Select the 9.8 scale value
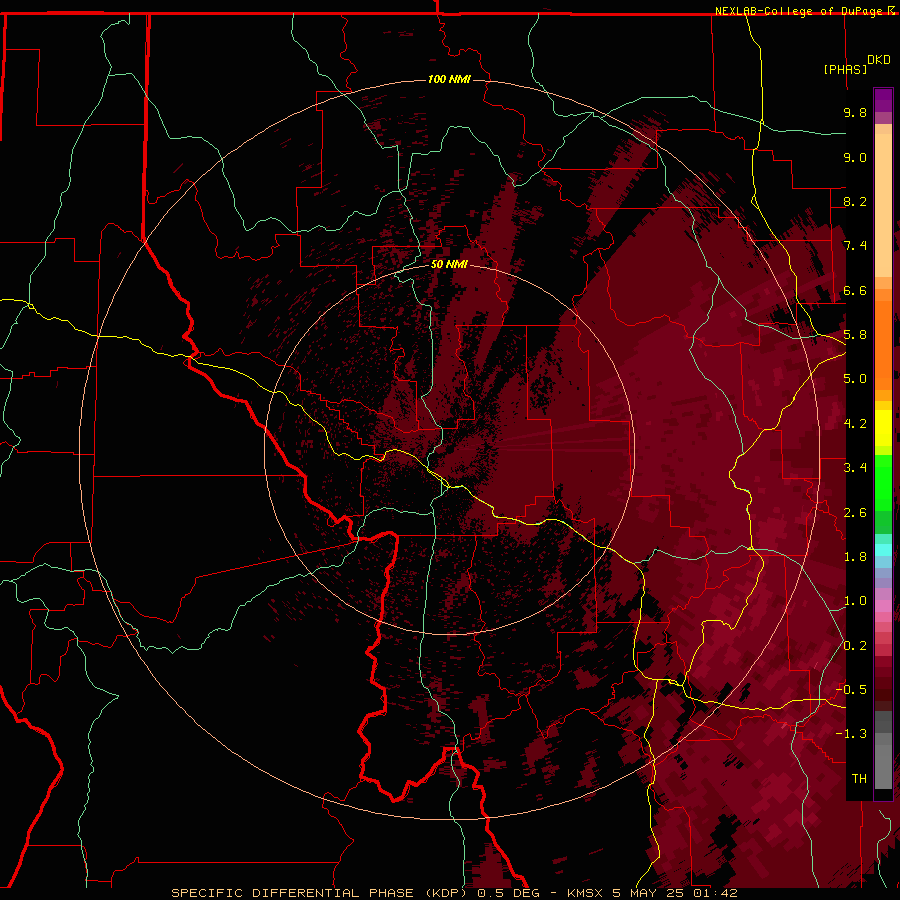Screen dimensions: 900x900 pyautogui.click(x=855, y=112)
